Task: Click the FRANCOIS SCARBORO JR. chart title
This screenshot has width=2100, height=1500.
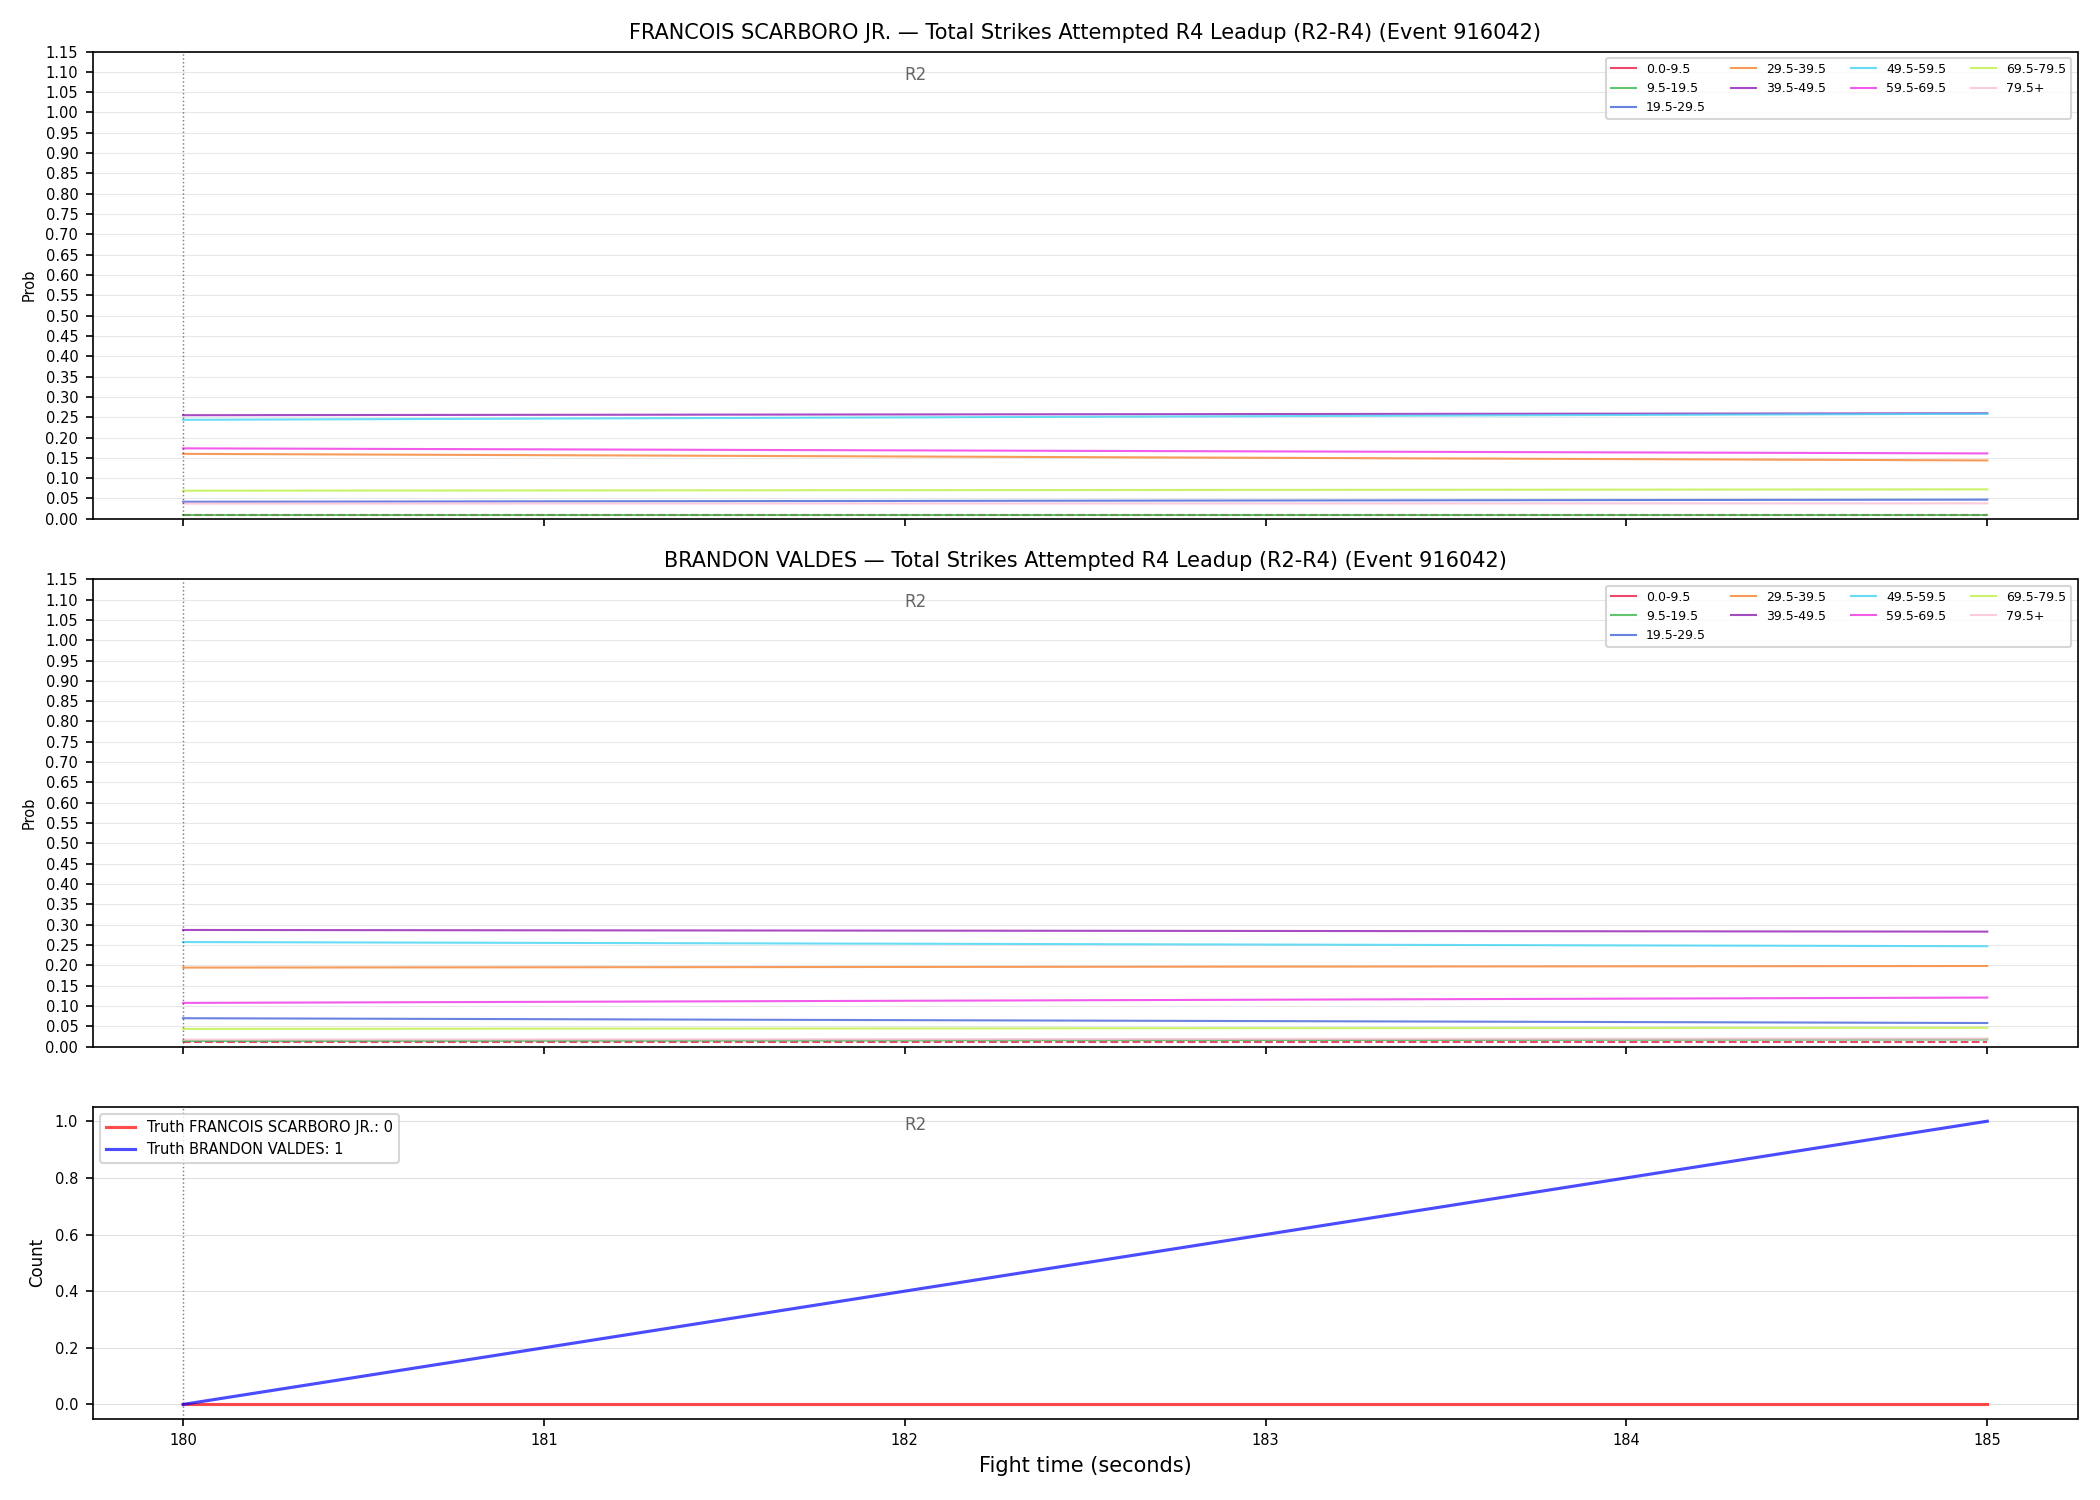Action: tap(1084, 32)
